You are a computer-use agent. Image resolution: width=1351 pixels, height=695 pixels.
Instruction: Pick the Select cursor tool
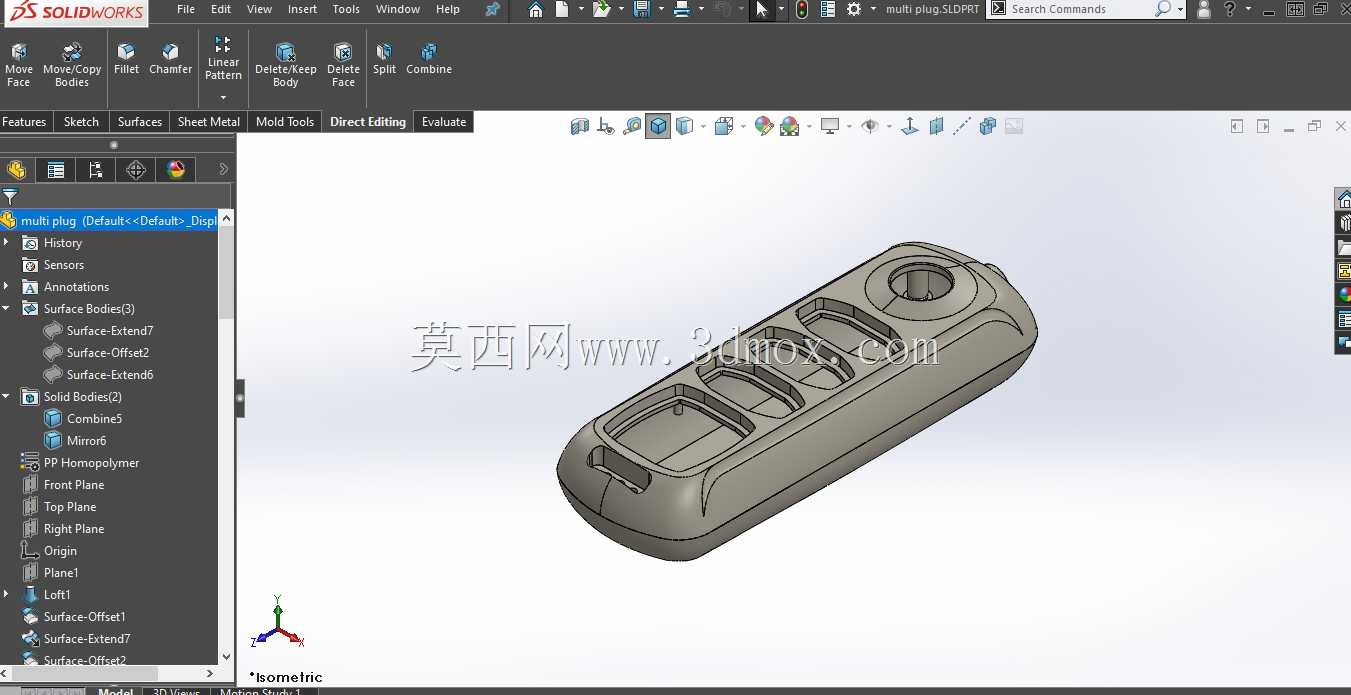coord(762,9)
